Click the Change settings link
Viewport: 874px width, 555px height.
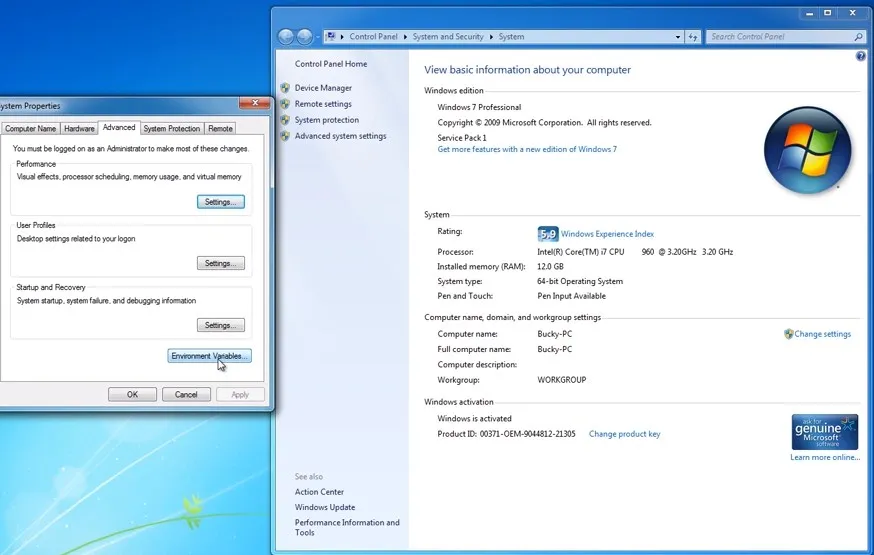pos(823,334)
